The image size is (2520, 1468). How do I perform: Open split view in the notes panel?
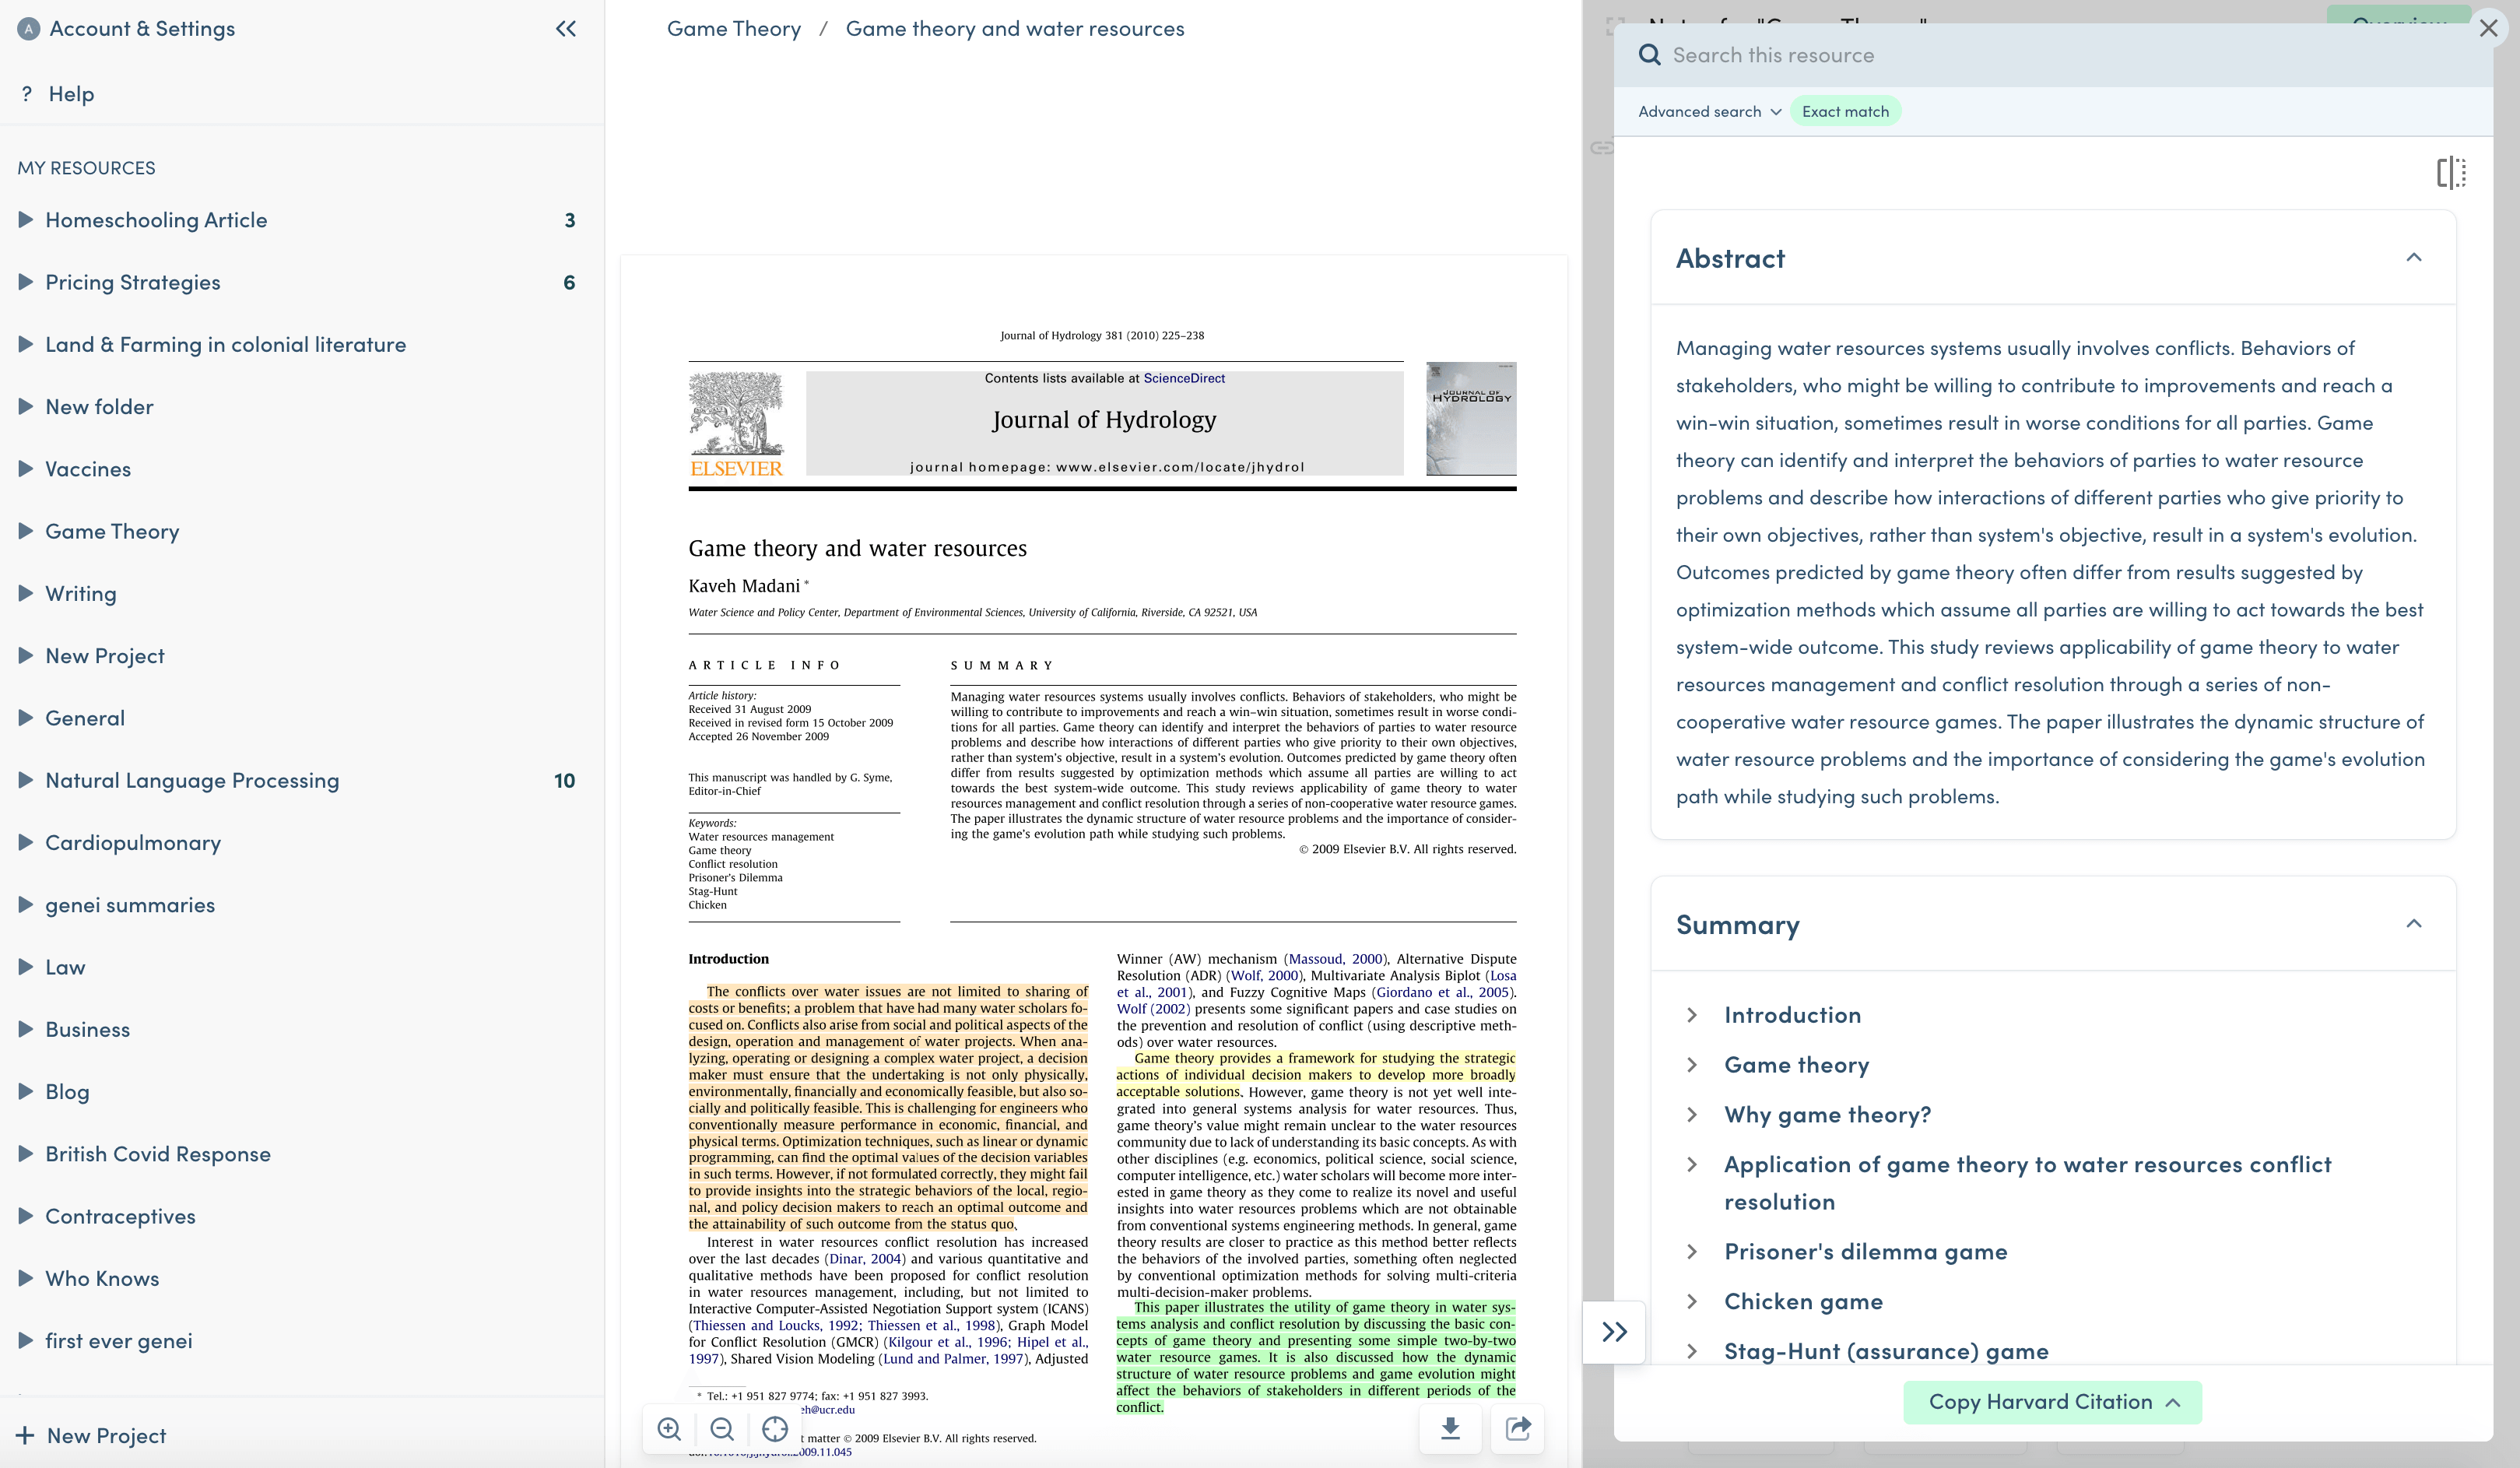pos(2452,172)
